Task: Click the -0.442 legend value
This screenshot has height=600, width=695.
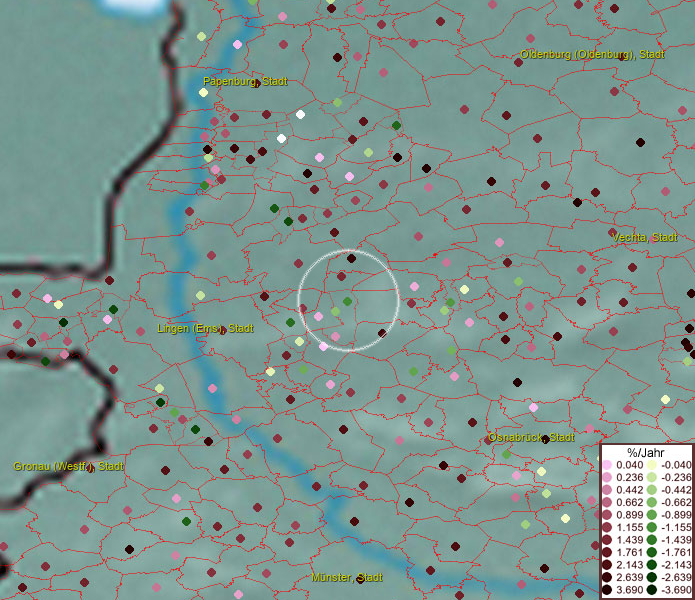Action: [676, 490]
